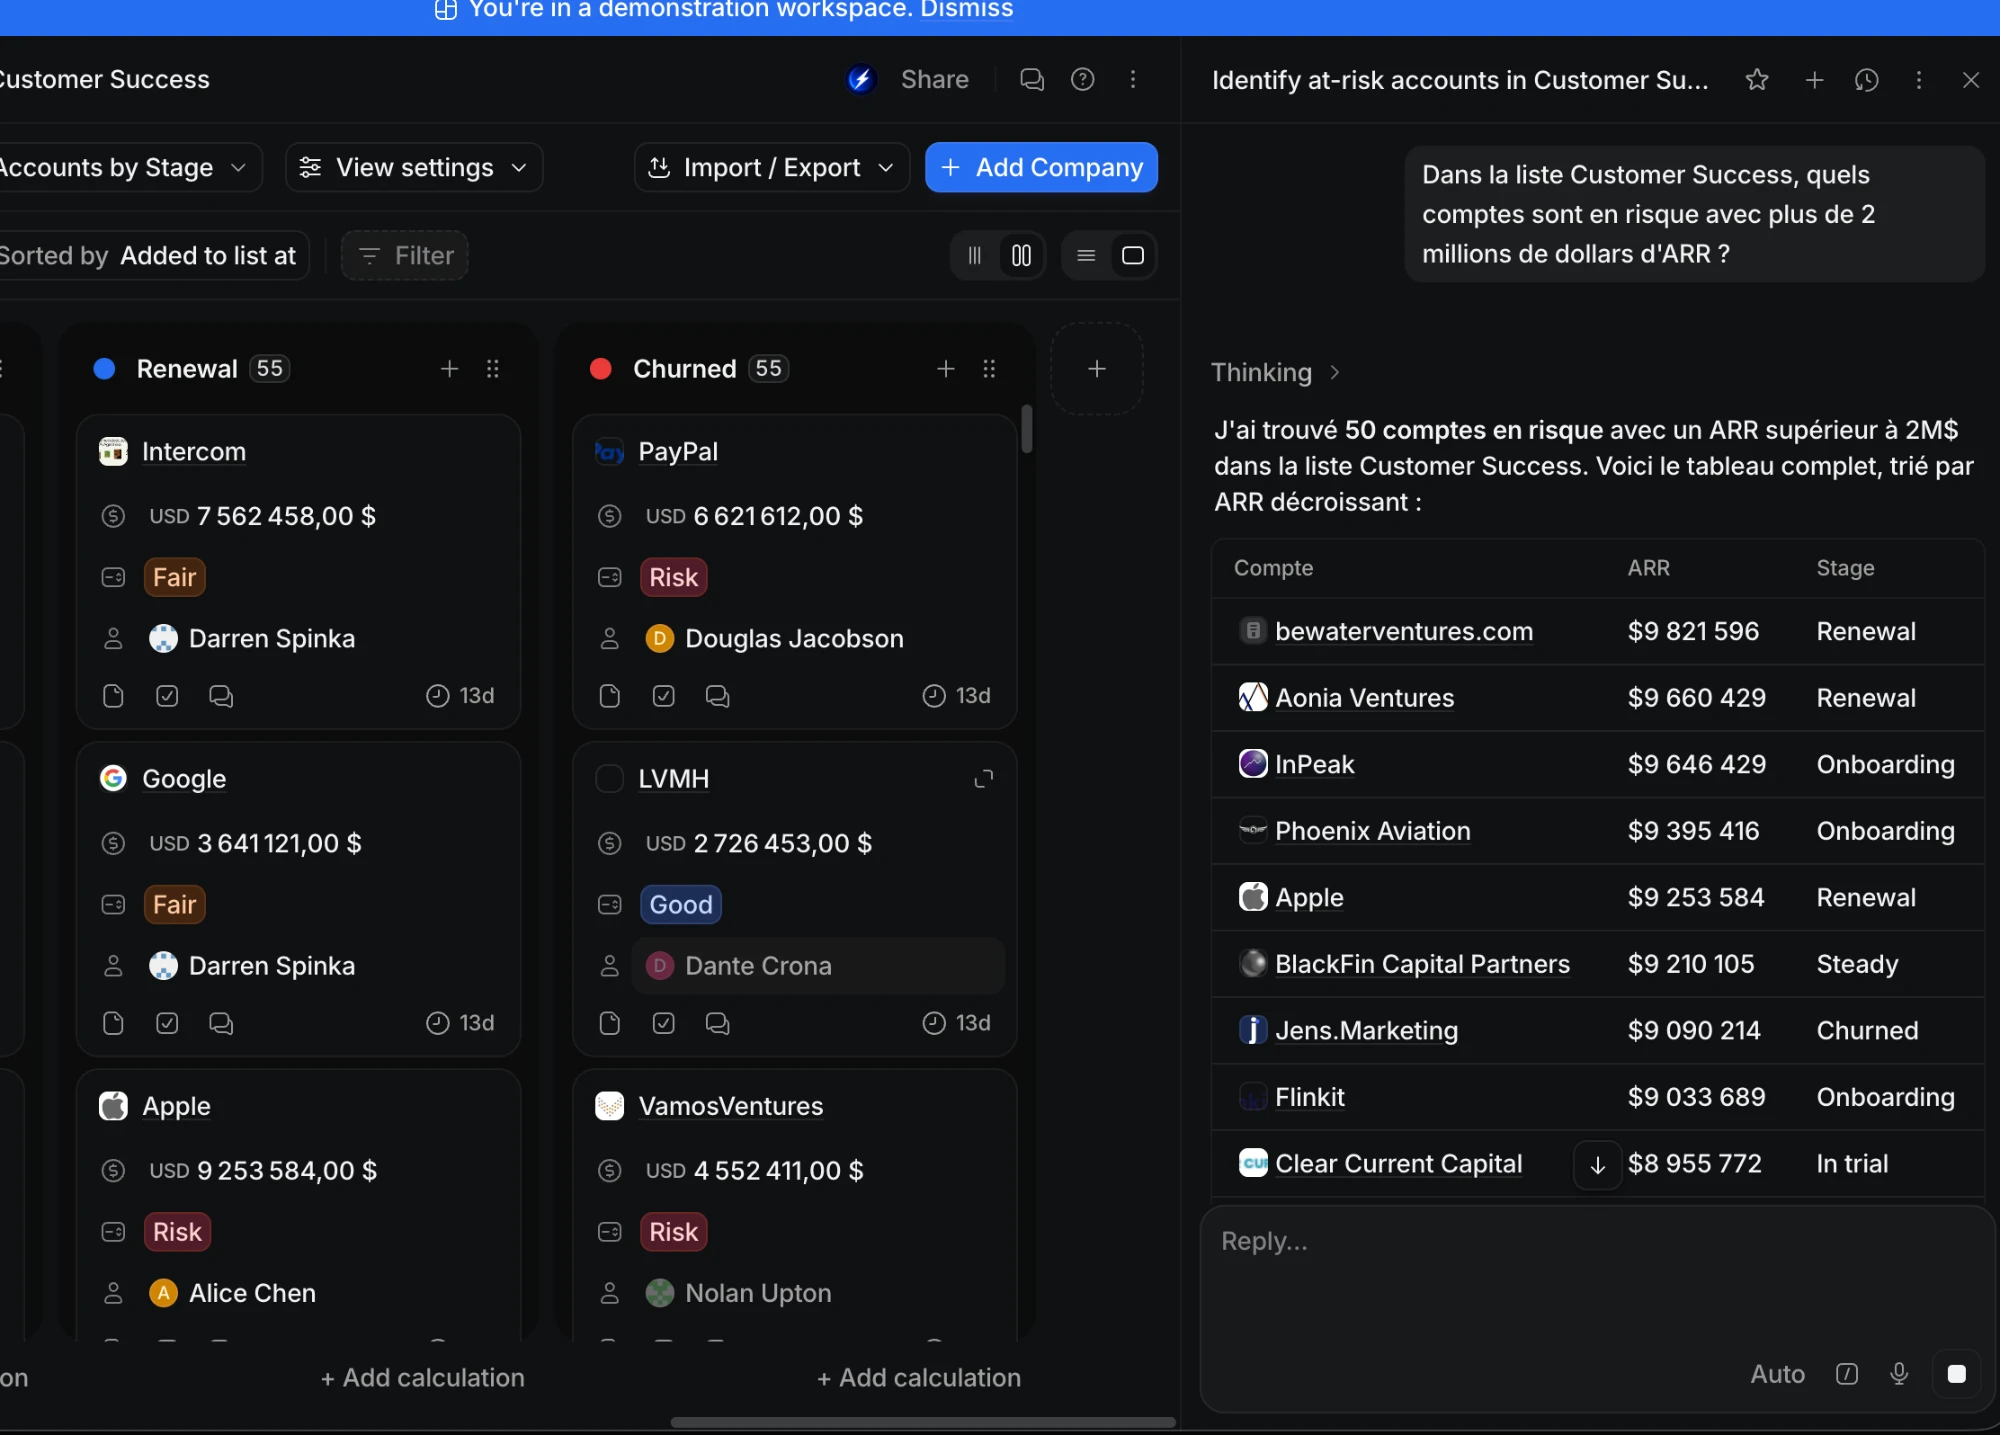
Task: Open Dante Crona owner field on LVMH
Action: [x=818, y=966]
